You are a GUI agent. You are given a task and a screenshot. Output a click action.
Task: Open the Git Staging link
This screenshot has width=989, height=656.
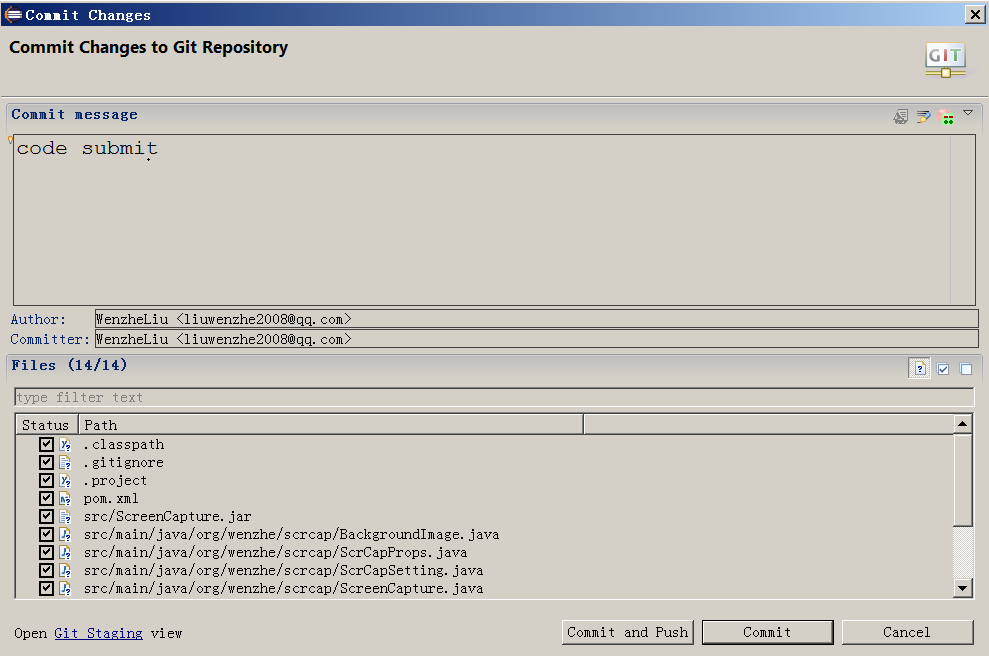click(98, 633)
